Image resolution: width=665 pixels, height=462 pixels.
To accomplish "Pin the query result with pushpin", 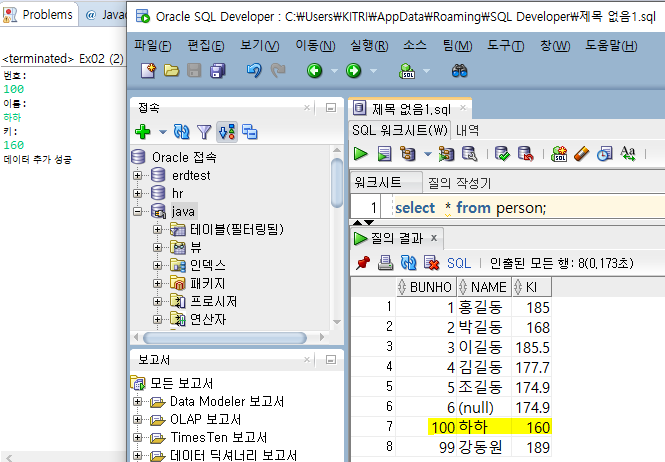I will tap(363, 263).
